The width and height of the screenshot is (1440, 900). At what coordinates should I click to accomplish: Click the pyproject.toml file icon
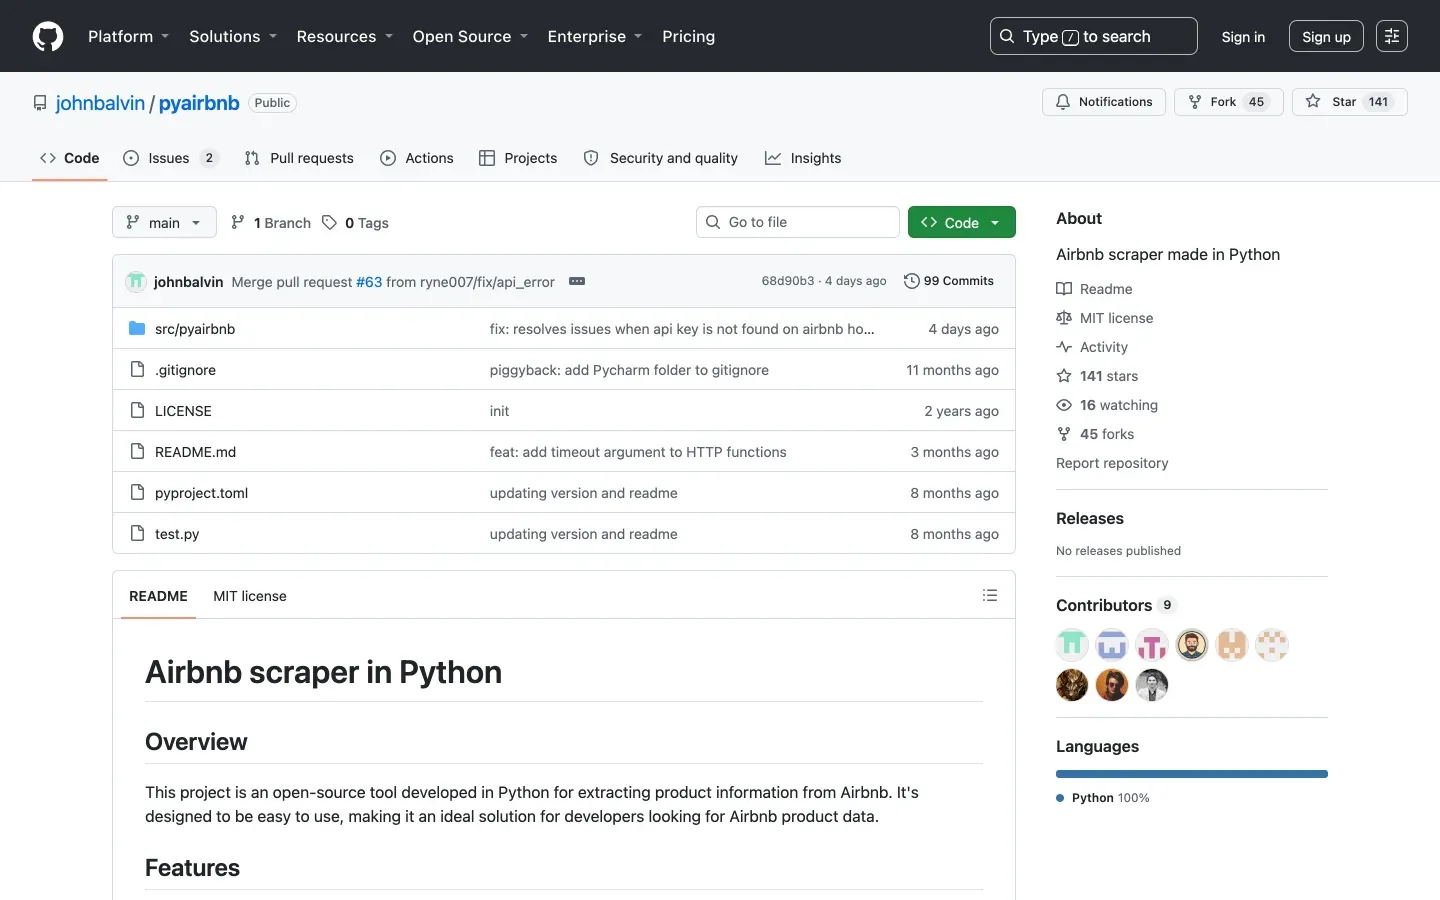[x=137, y=492]
